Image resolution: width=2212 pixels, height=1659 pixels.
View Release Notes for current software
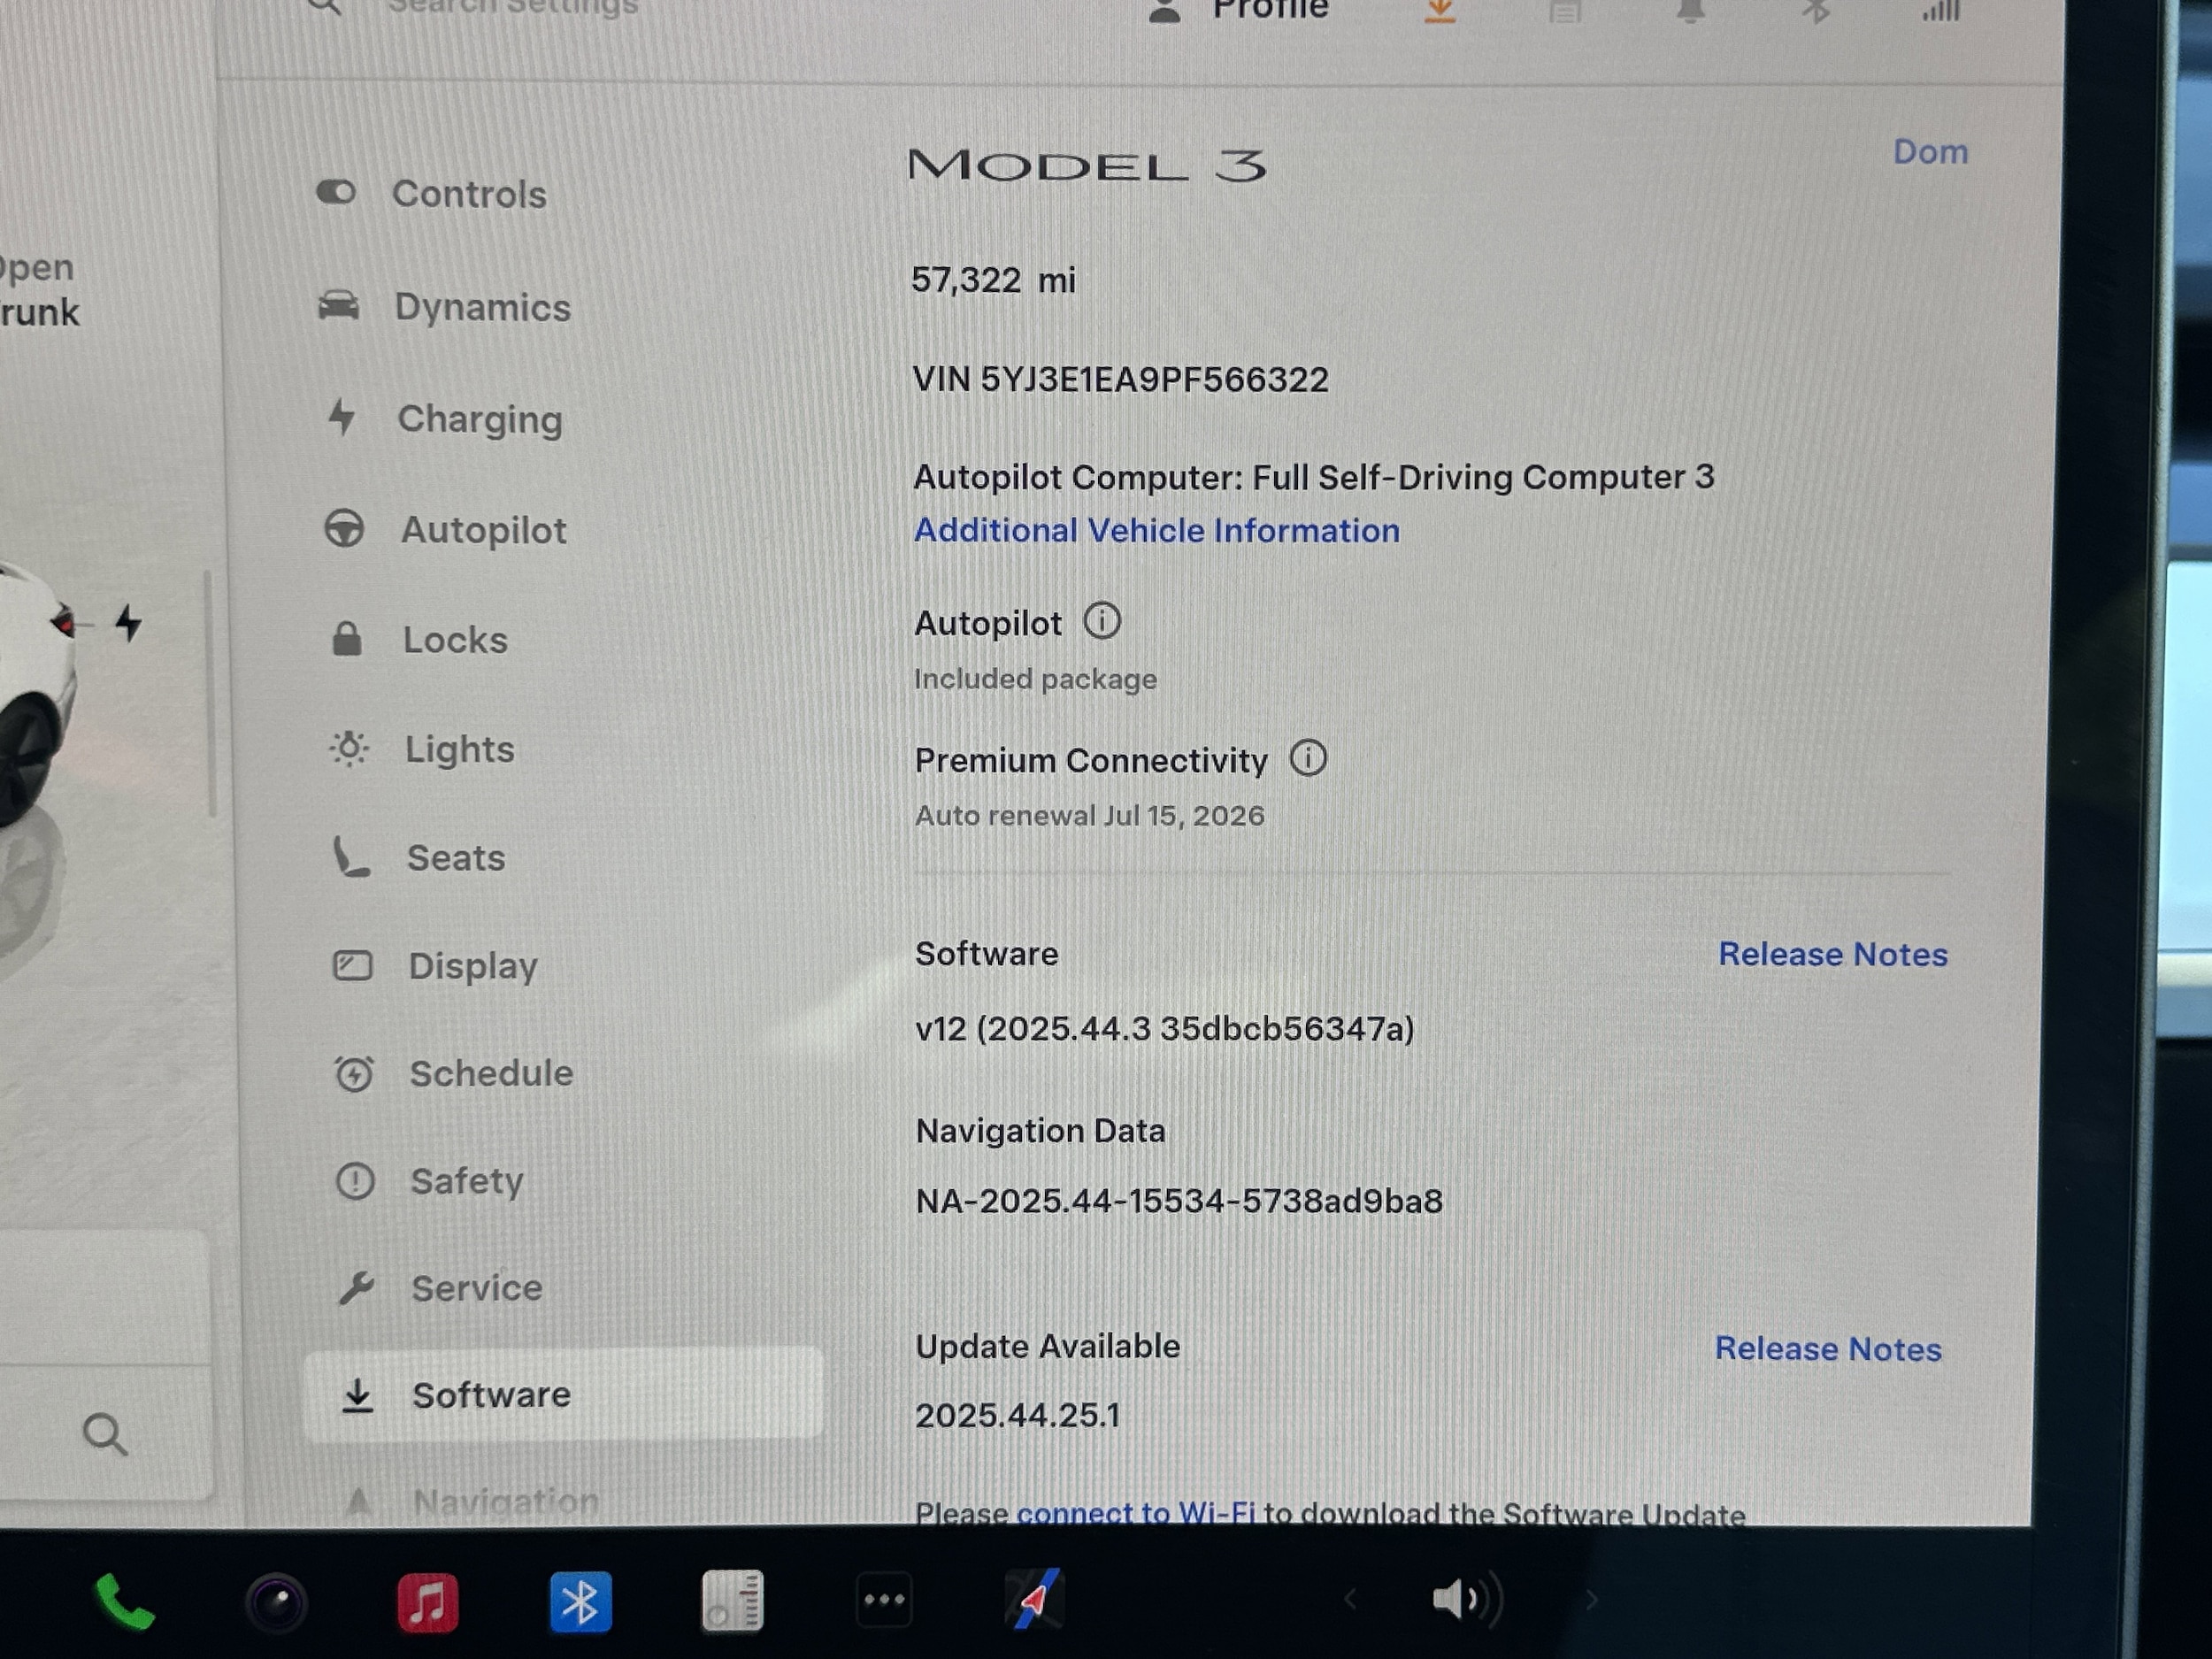(1832, 954)
